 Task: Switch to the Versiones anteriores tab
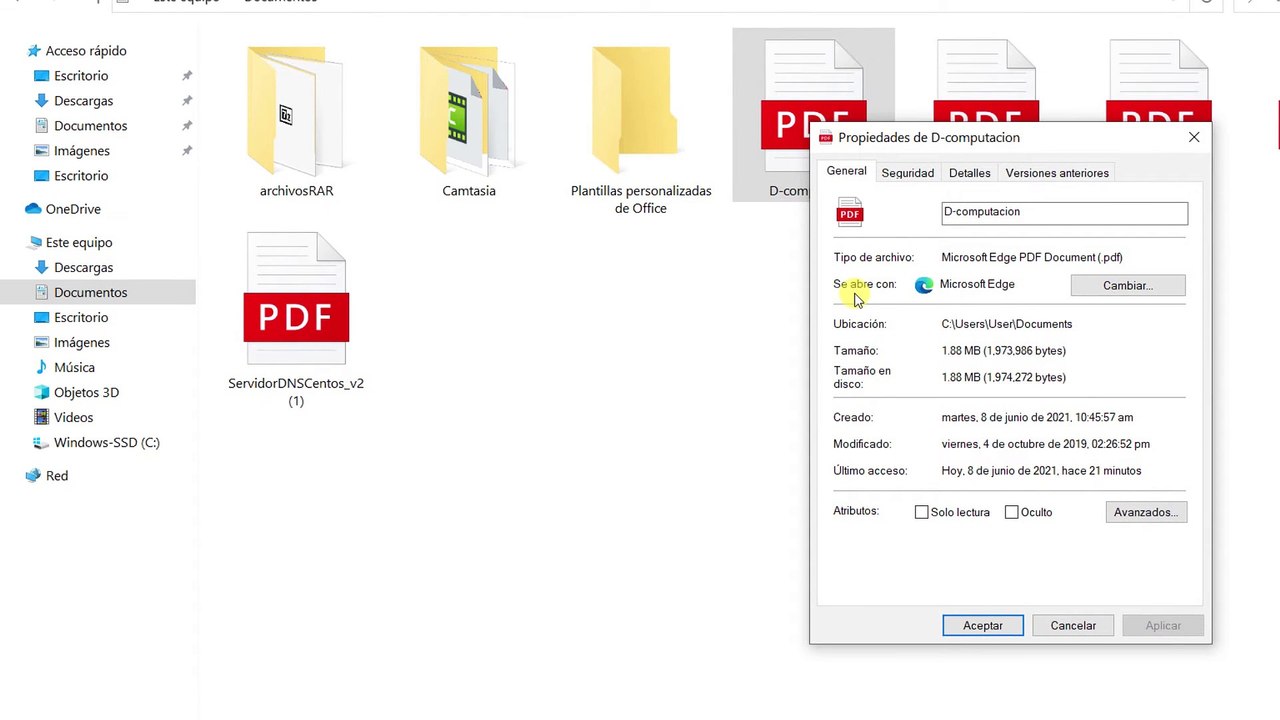pyautogui.click(x=1057, y=173)
